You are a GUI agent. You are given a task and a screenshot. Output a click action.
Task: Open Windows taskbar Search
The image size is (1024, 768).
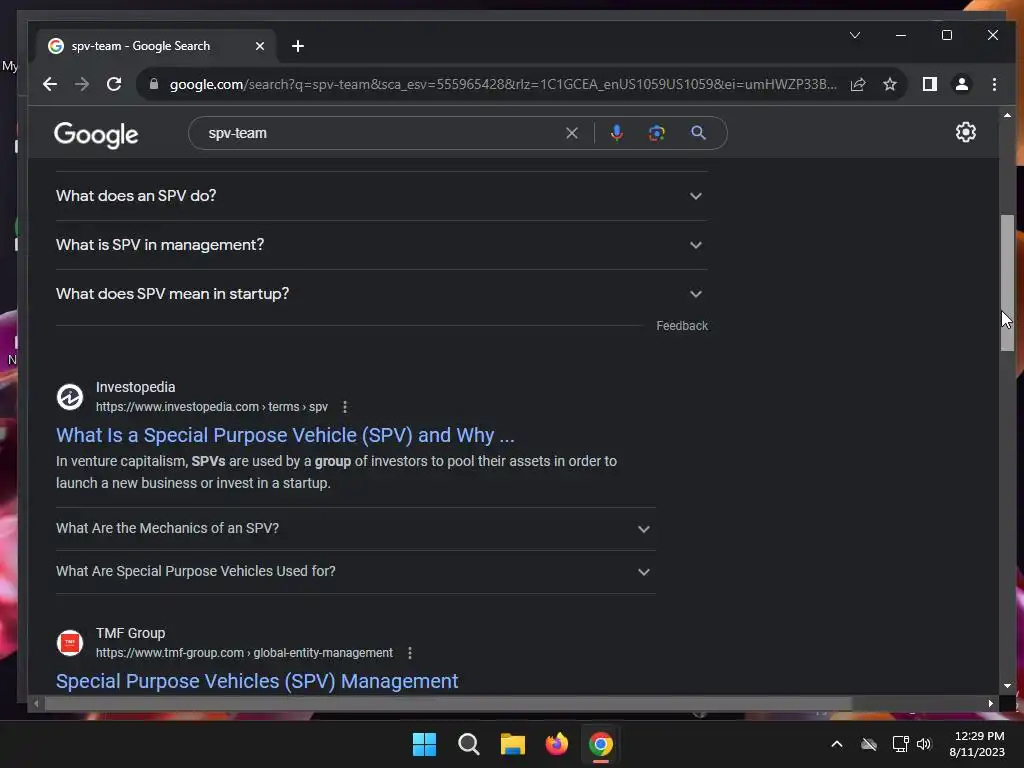468,744
